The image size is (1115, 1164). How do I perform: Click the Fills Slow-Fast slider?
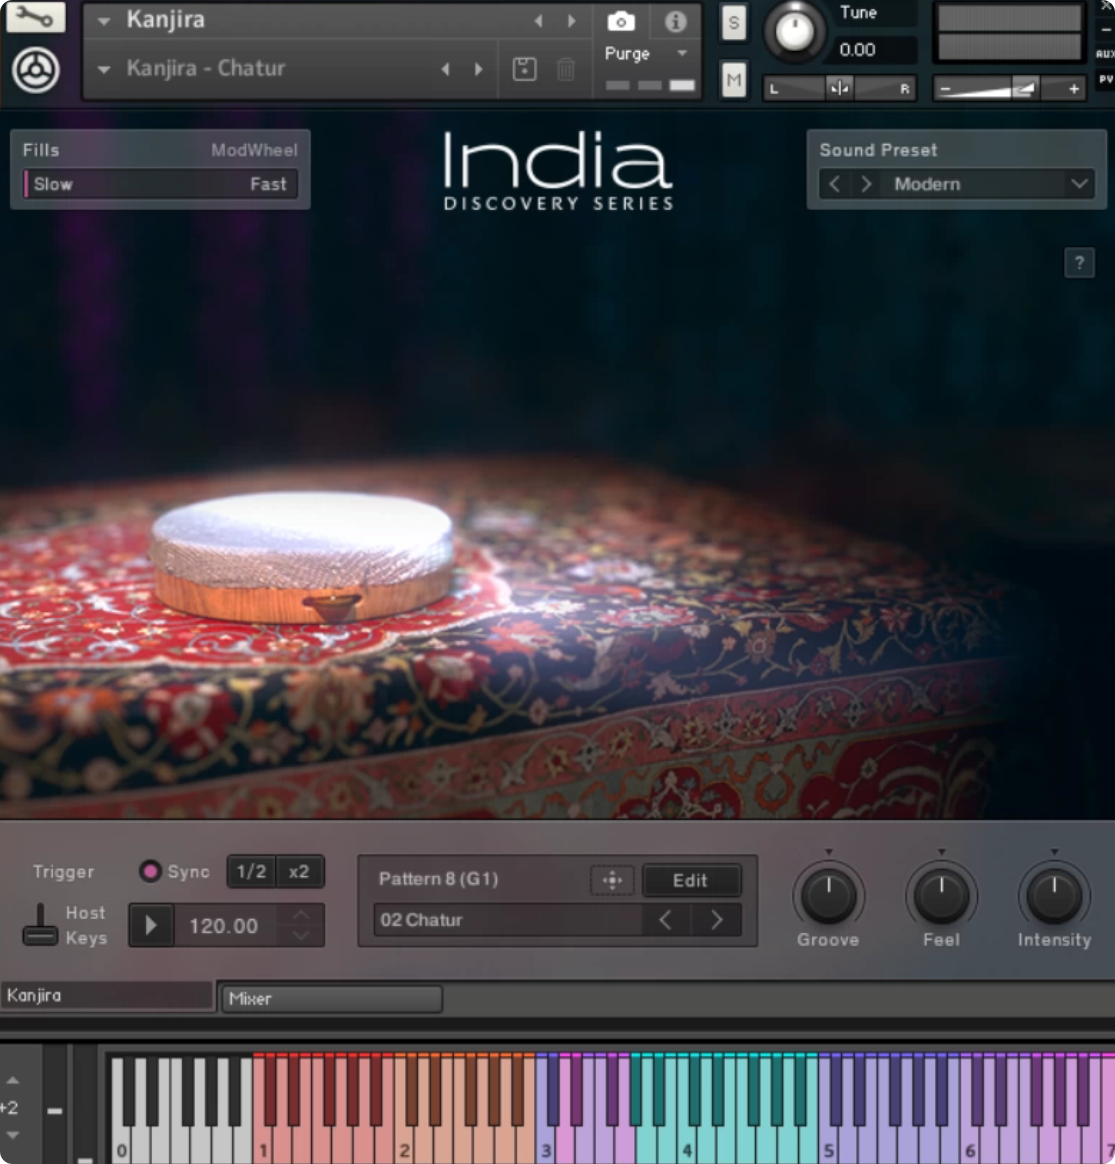click(x=160, y=184)
